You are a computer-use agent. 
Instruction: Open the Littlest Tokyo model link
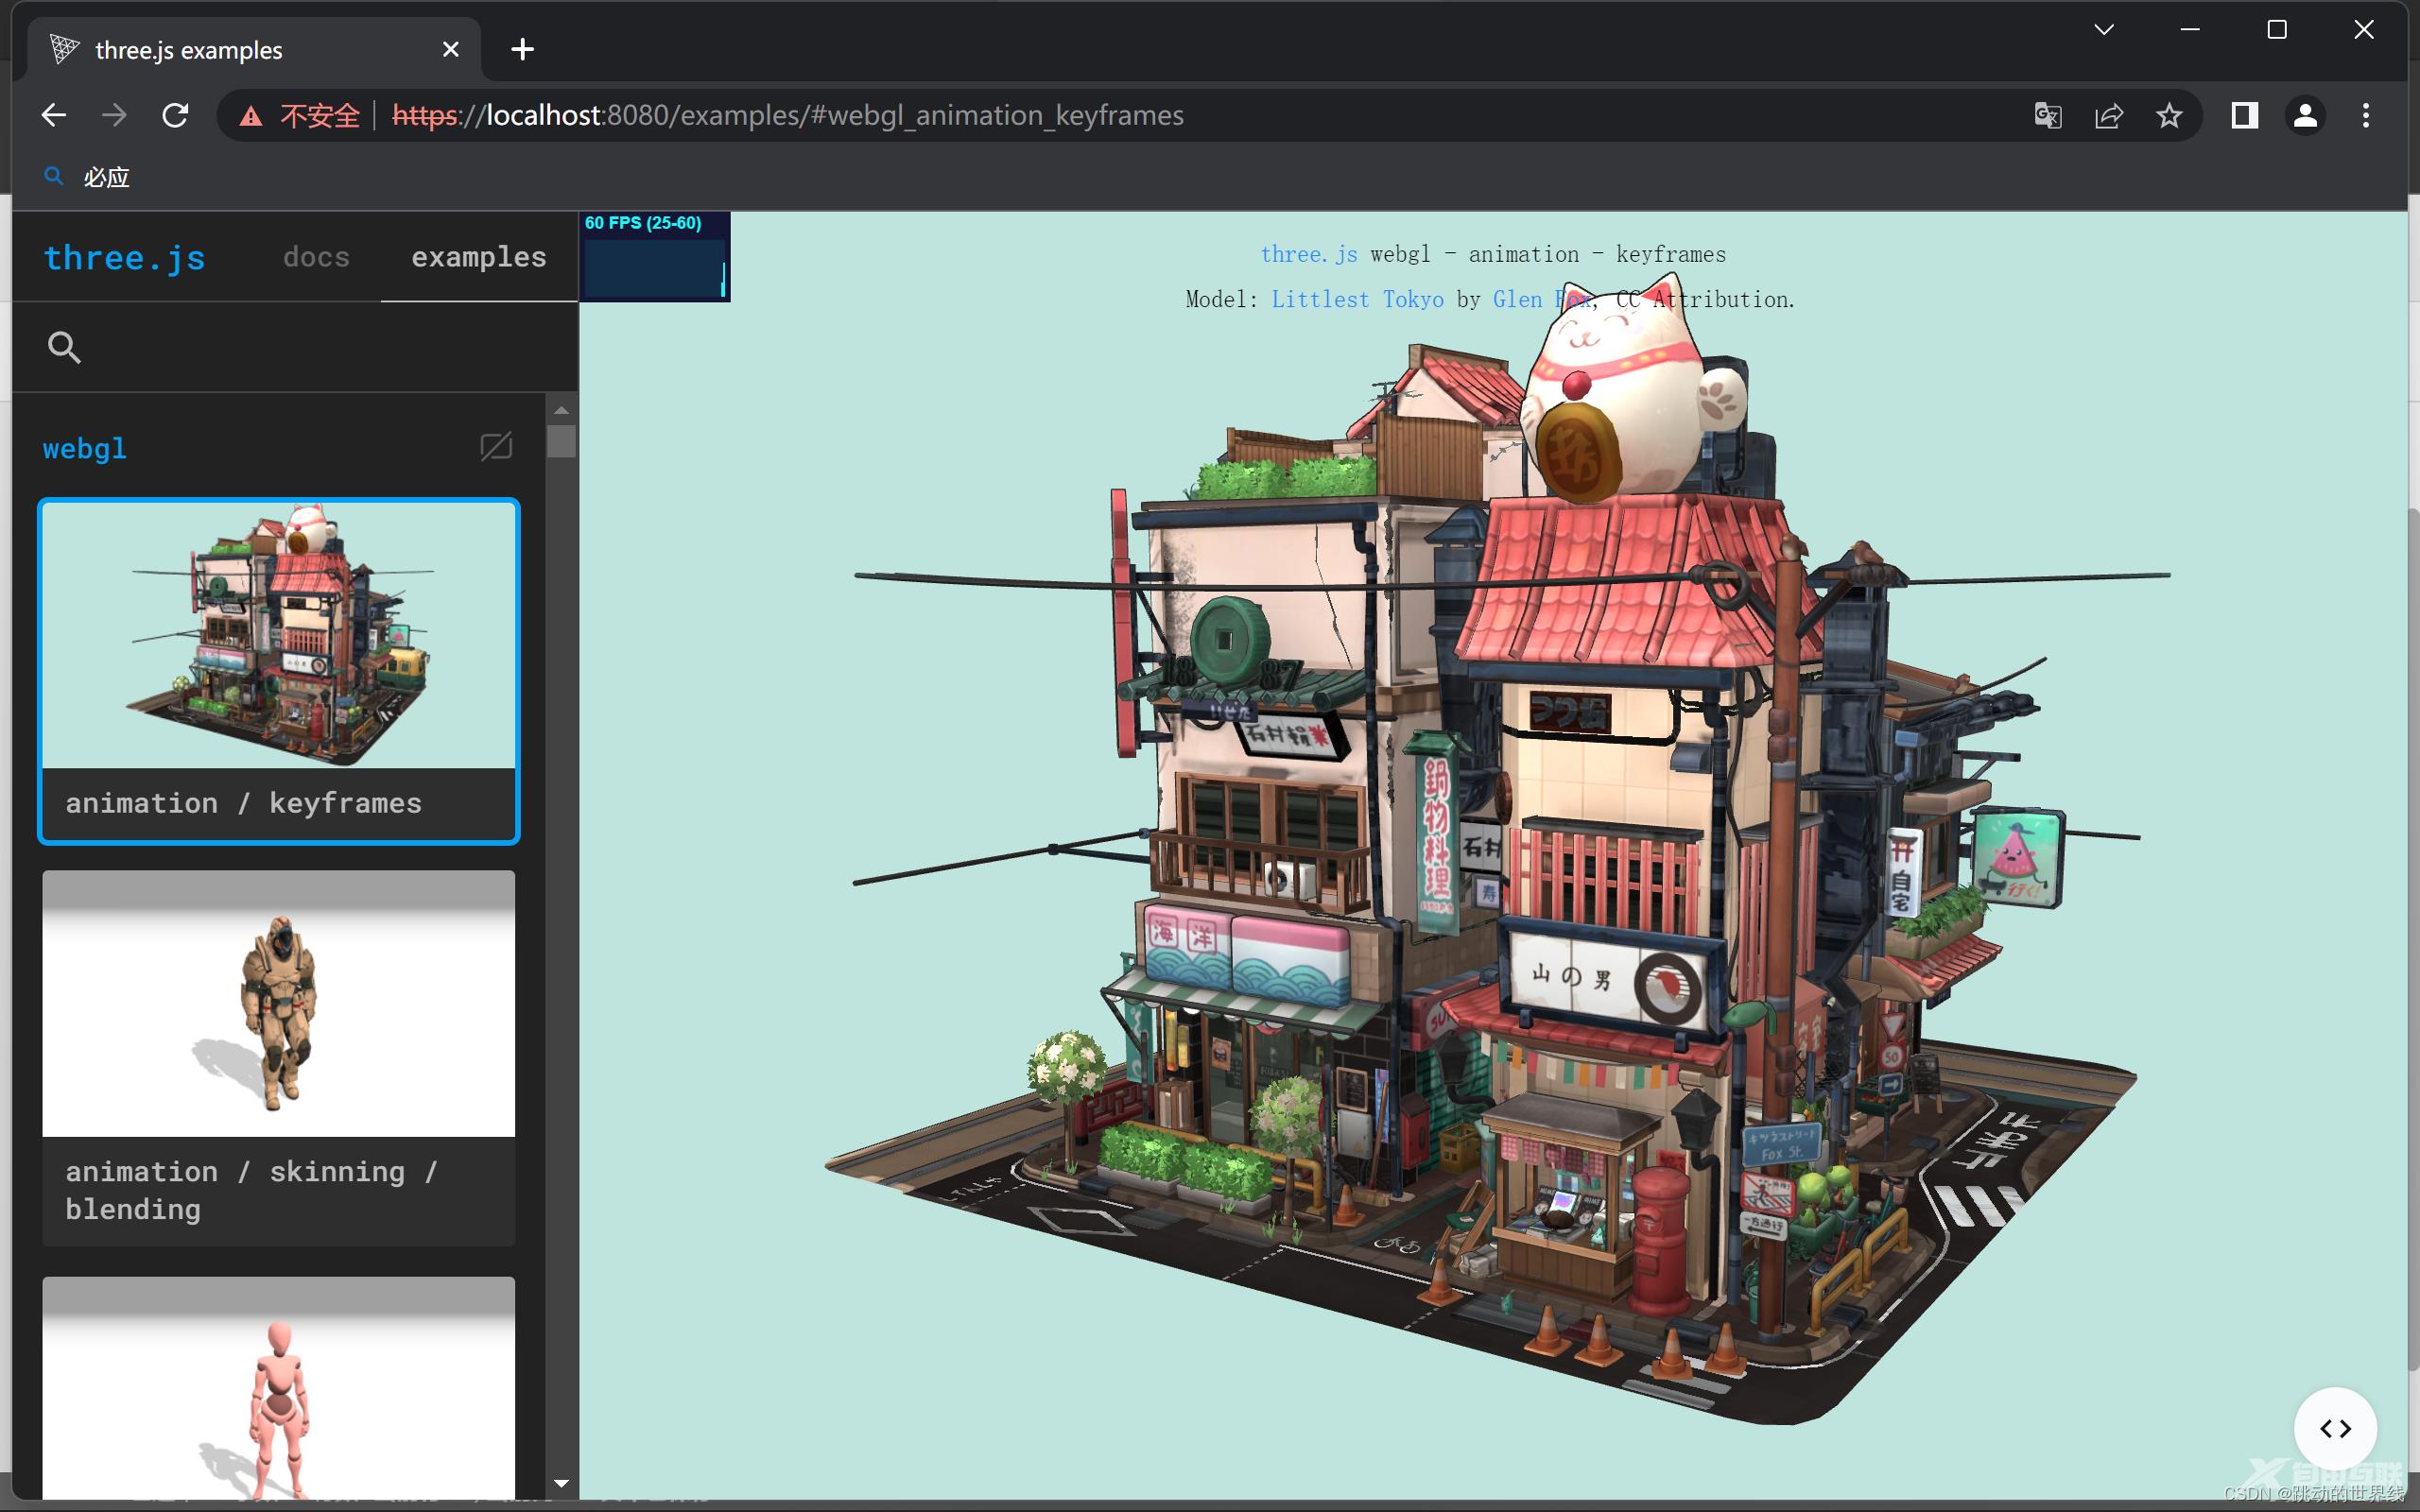click(x=1357, y=299)
